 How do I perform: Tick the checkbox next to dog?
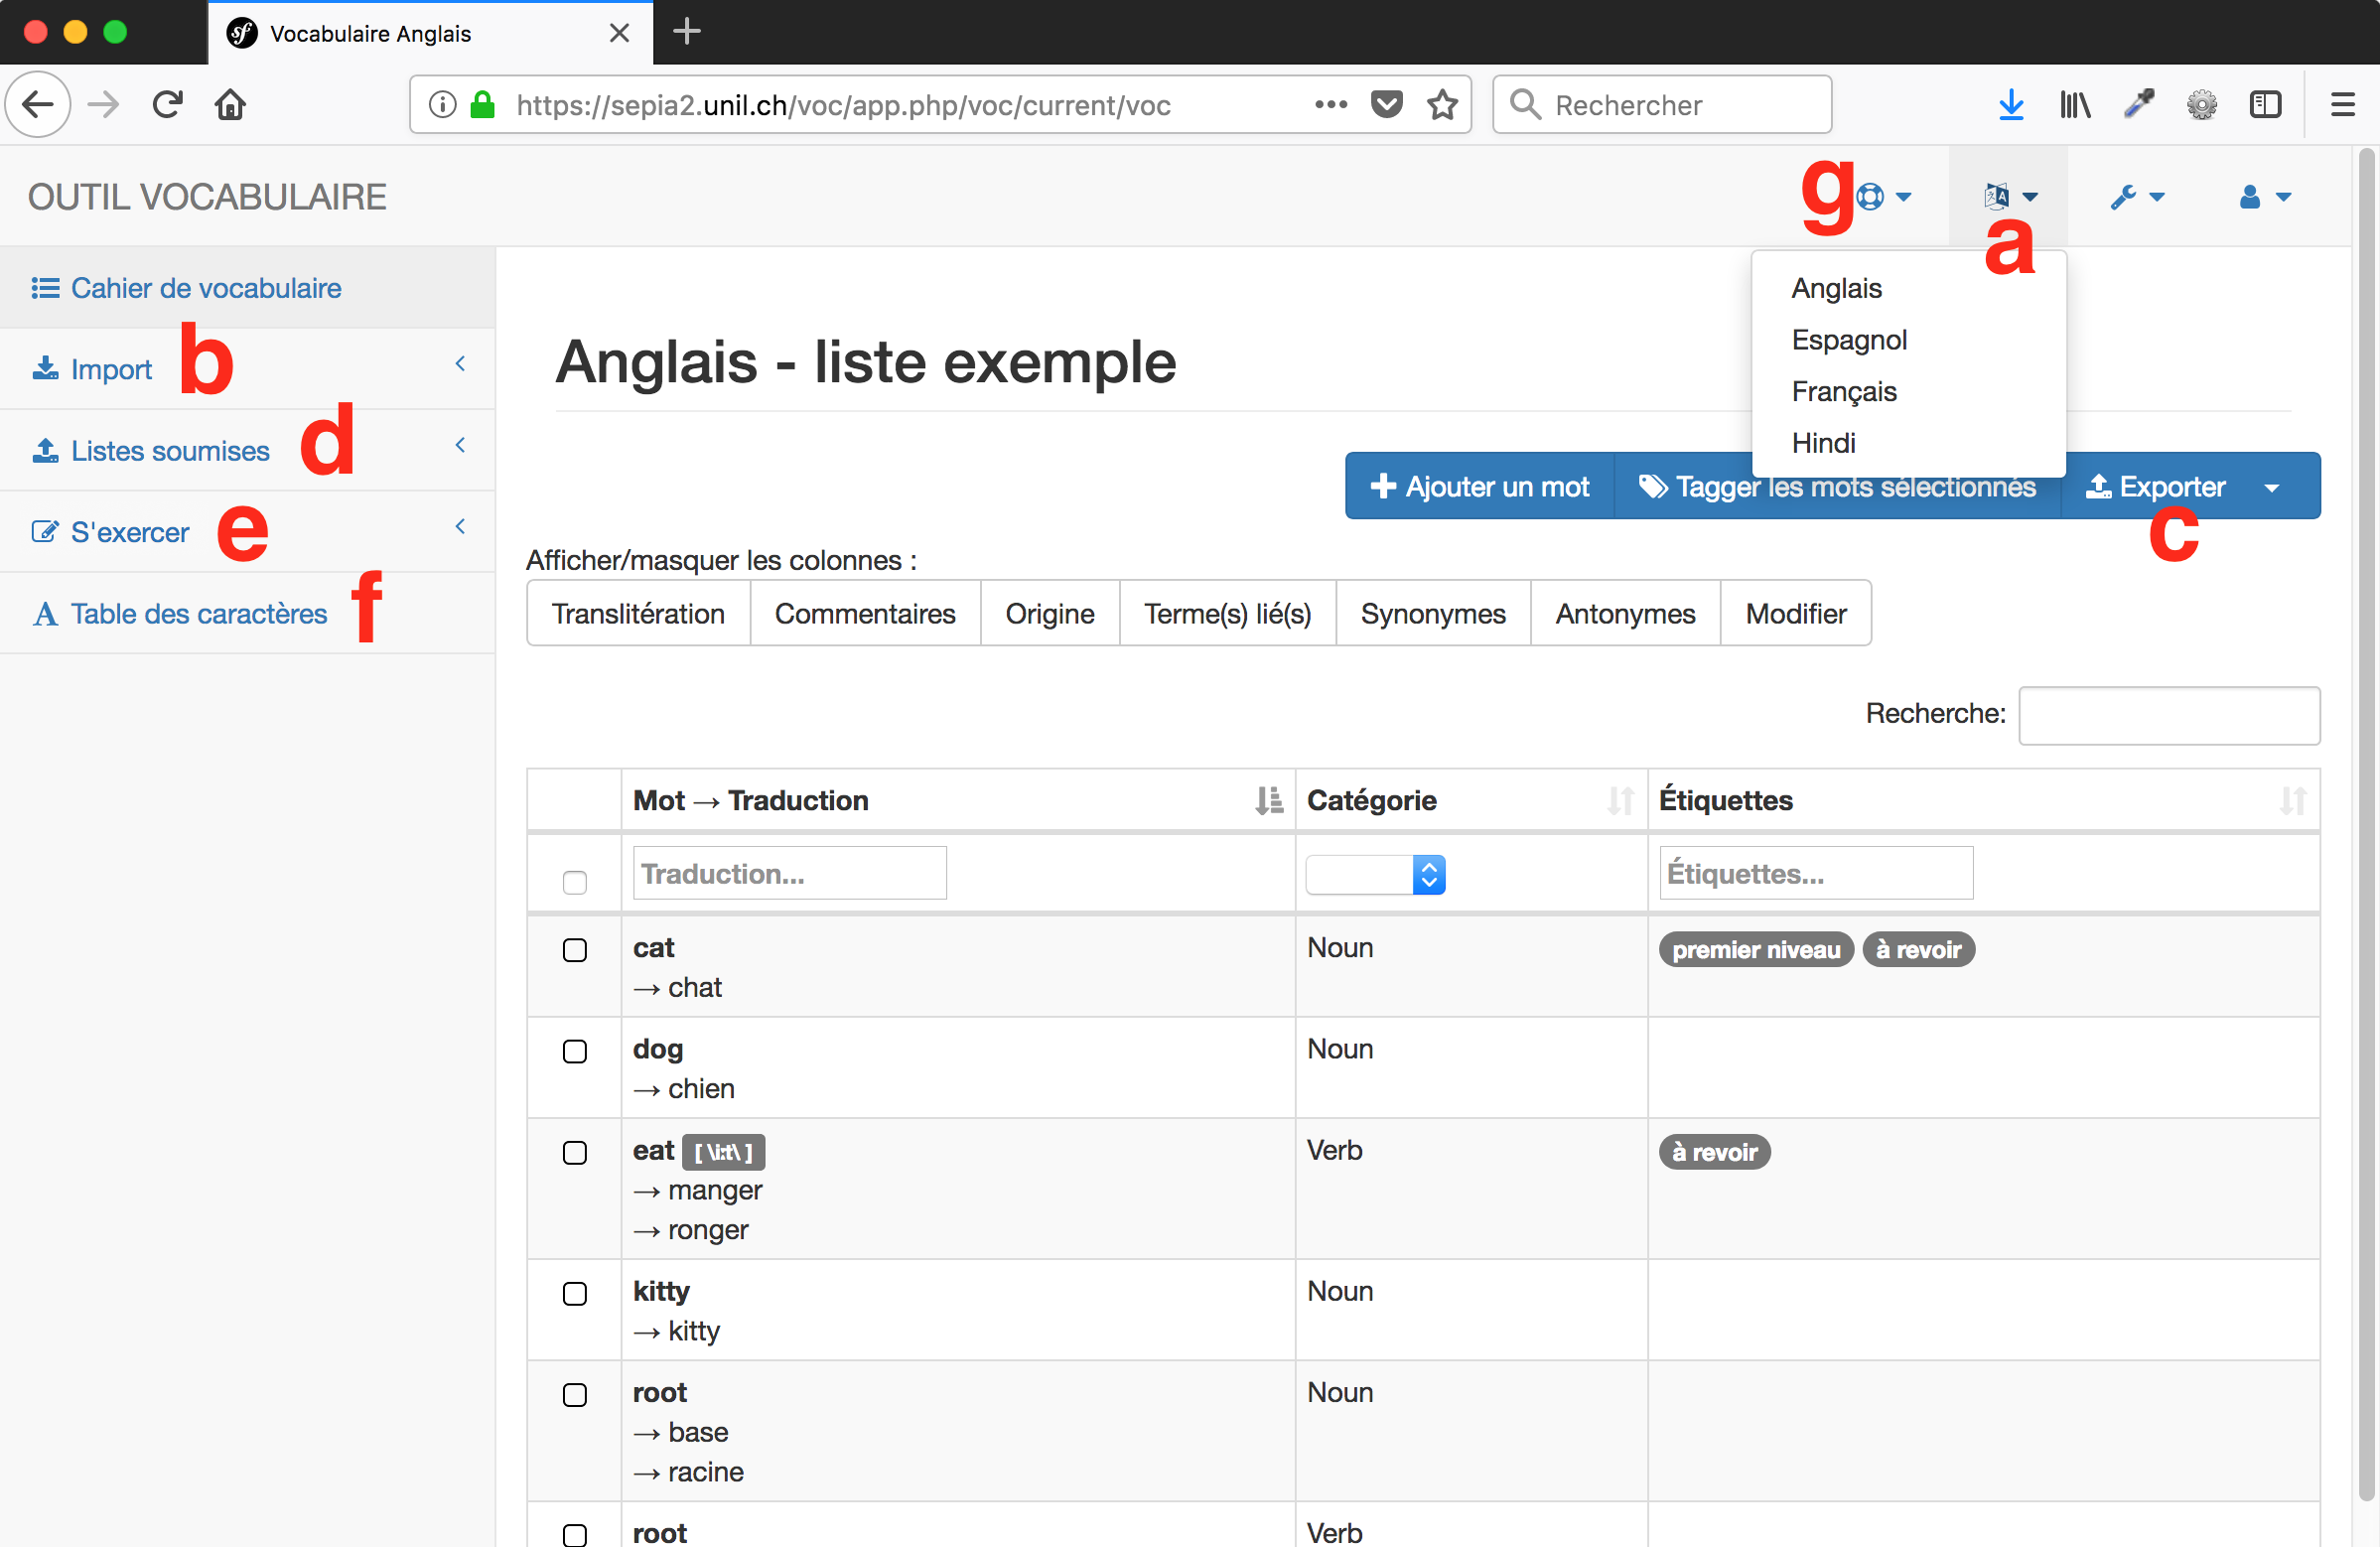[x=575, y=1051]
